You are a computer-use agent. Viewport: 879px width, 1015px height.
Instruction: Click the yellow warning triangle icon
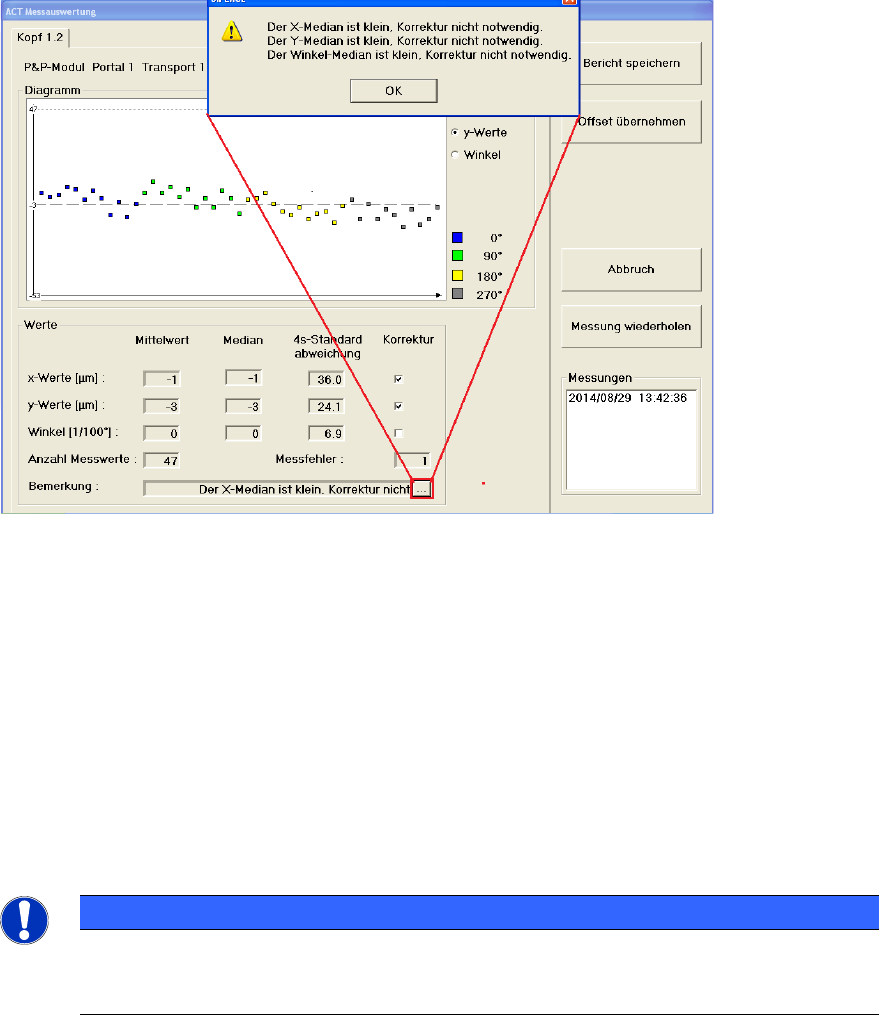[232, 31]
